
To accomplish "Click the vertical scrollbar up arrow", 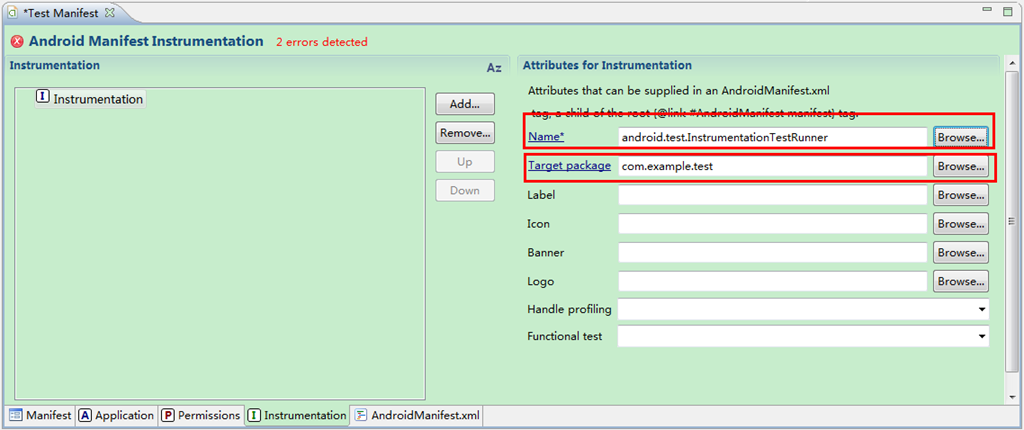I will [x=1012, y=63].
